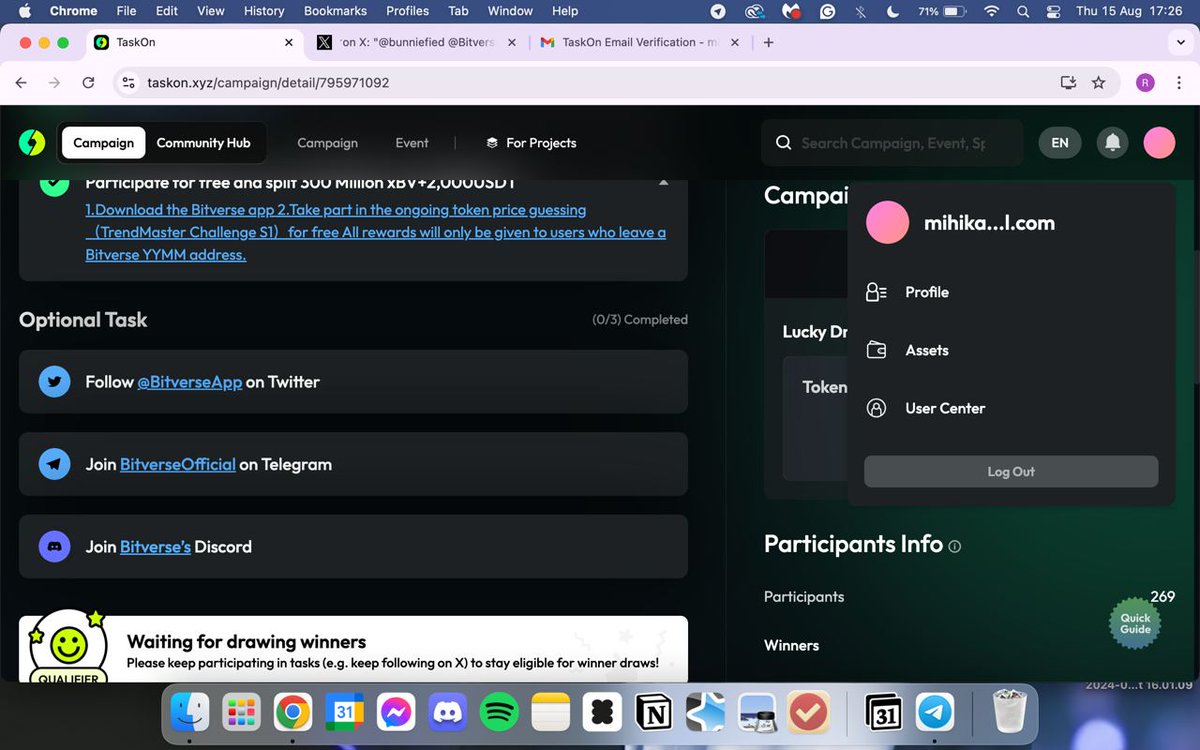Click the TaskOn search field
The width and height of the screenshot is (1200, 750).
click(892, 143)
